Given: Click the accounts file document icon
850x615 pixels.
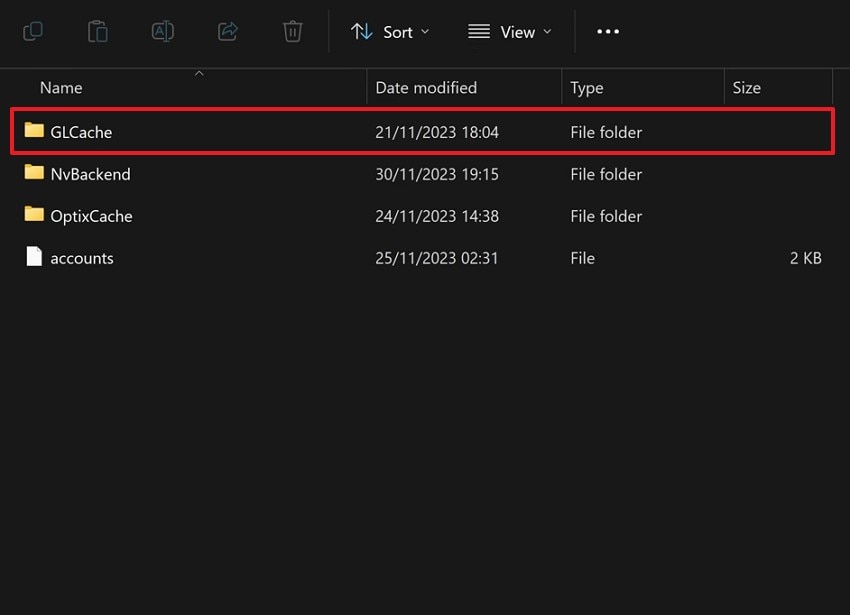Looking at the screenshot, I should (32, 257).
